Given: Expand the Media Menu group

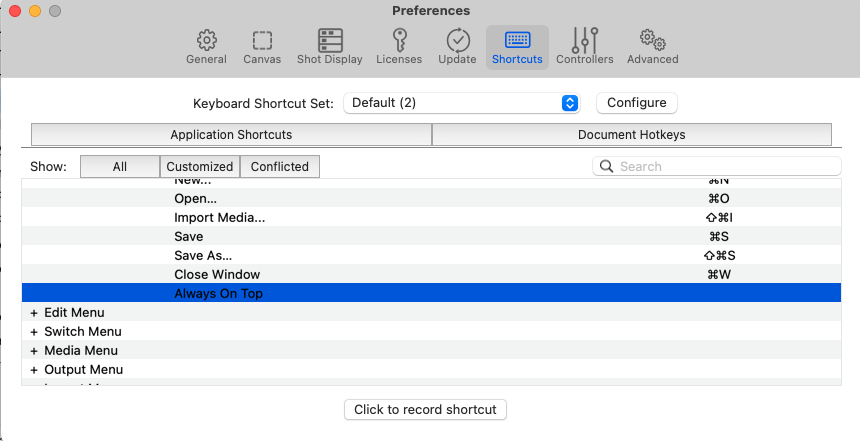Looking at the screenshot, I should pos(34,351).
